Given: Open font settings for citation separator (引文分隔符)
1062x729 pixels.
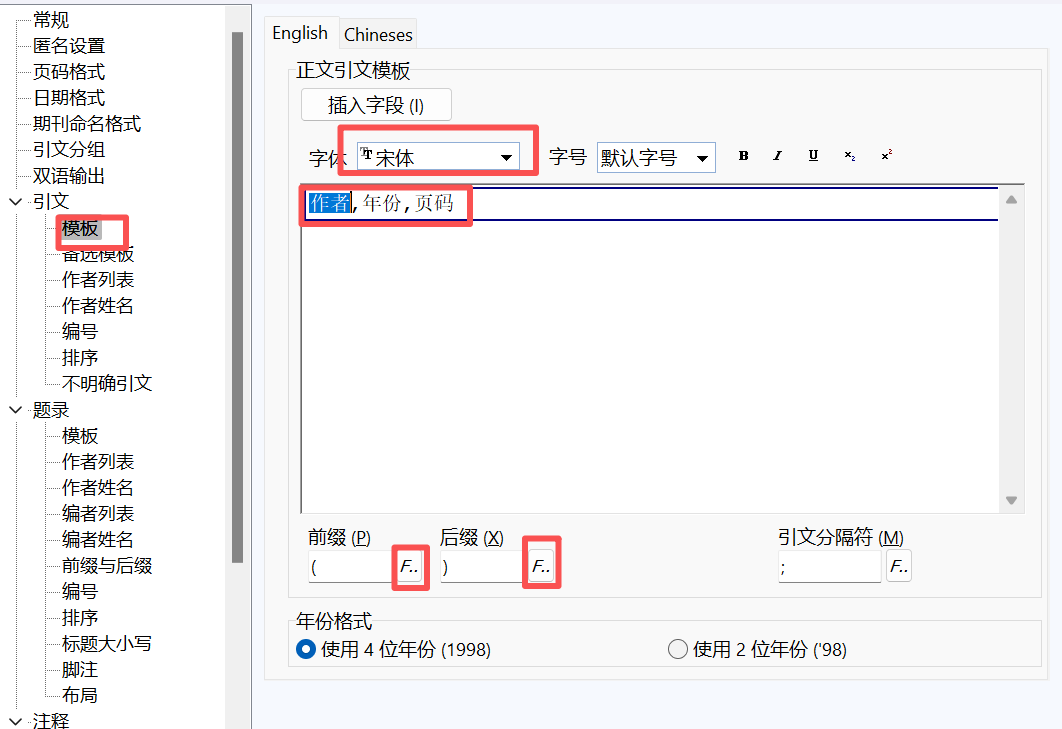Looking at the screenshot, I should tap(898, 567).
